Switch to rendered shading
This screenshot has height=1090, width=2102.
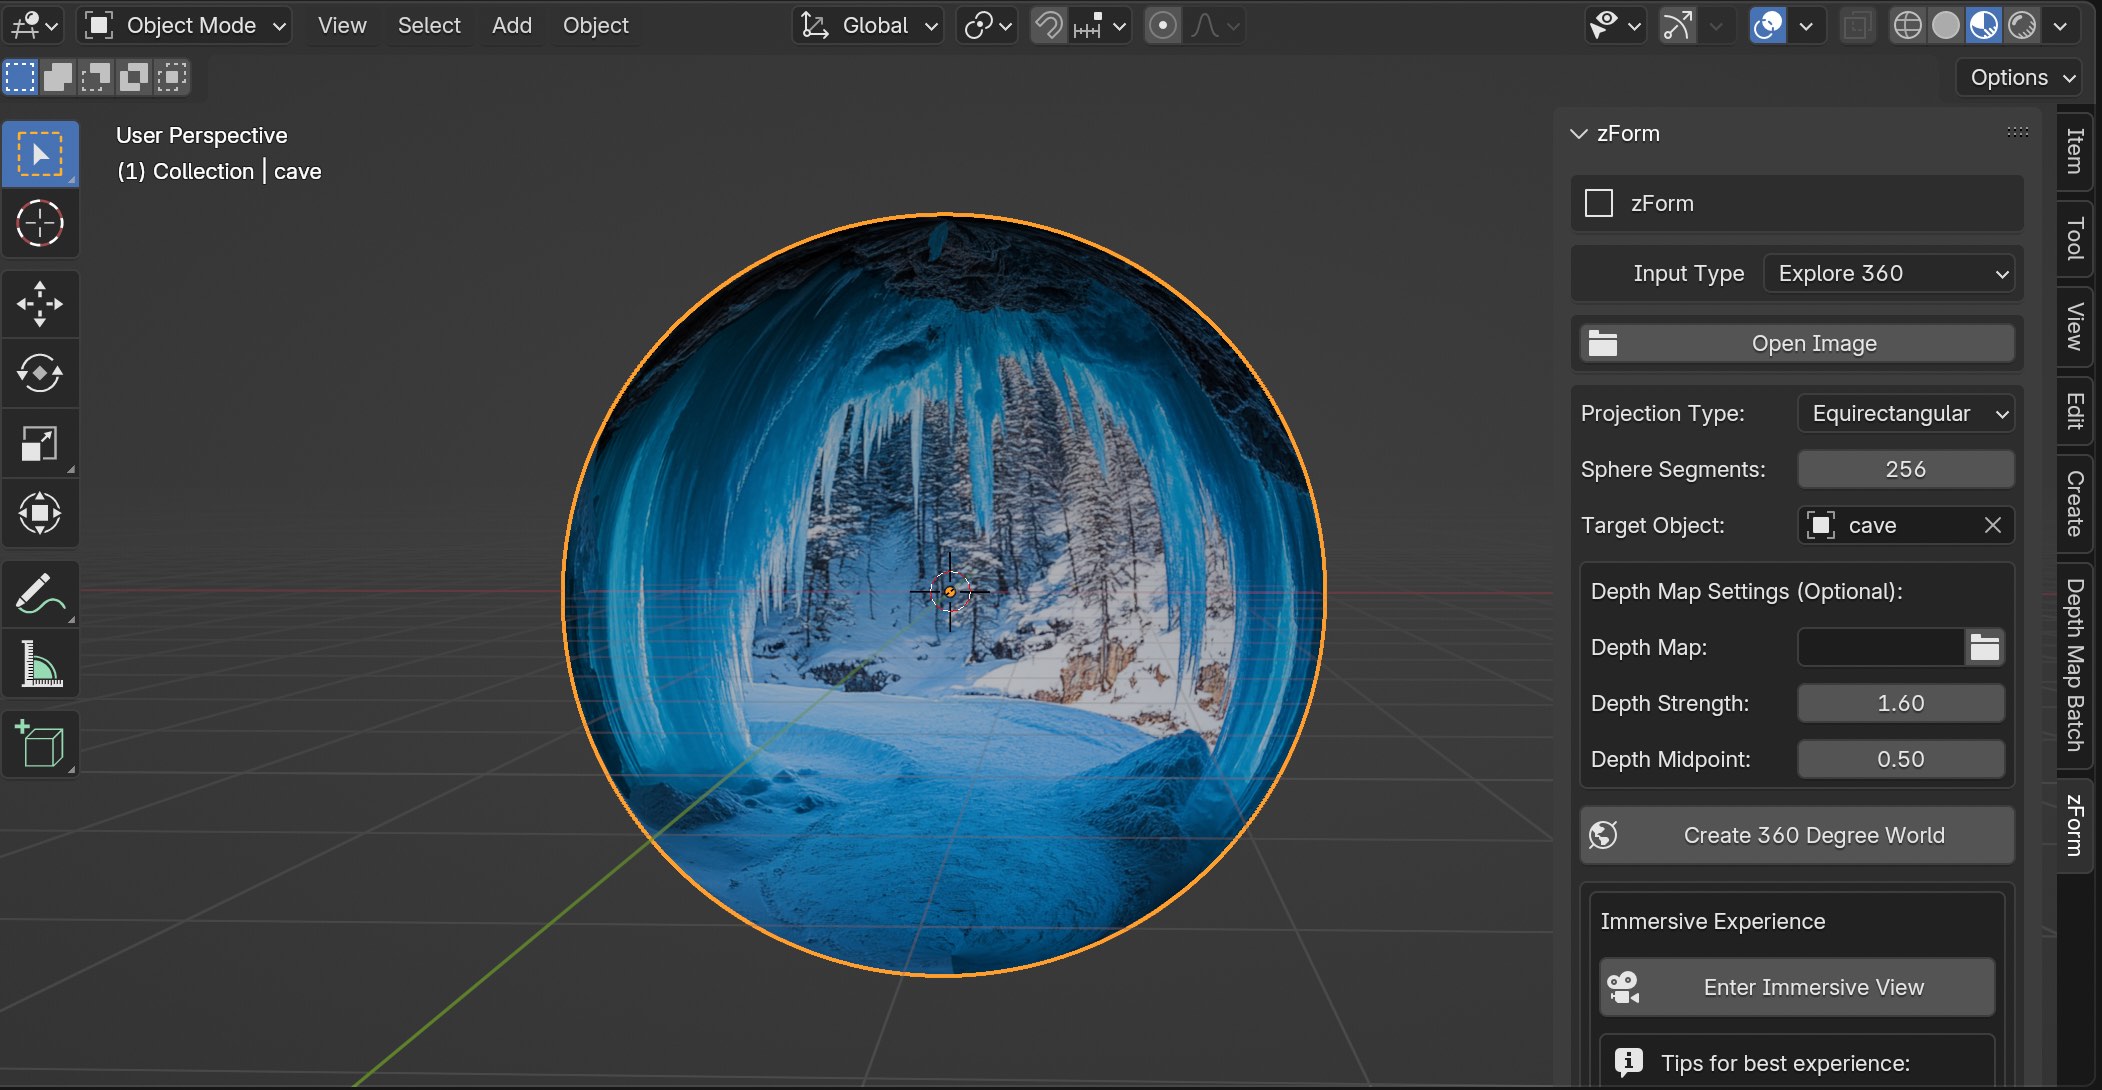[2022, 25]
